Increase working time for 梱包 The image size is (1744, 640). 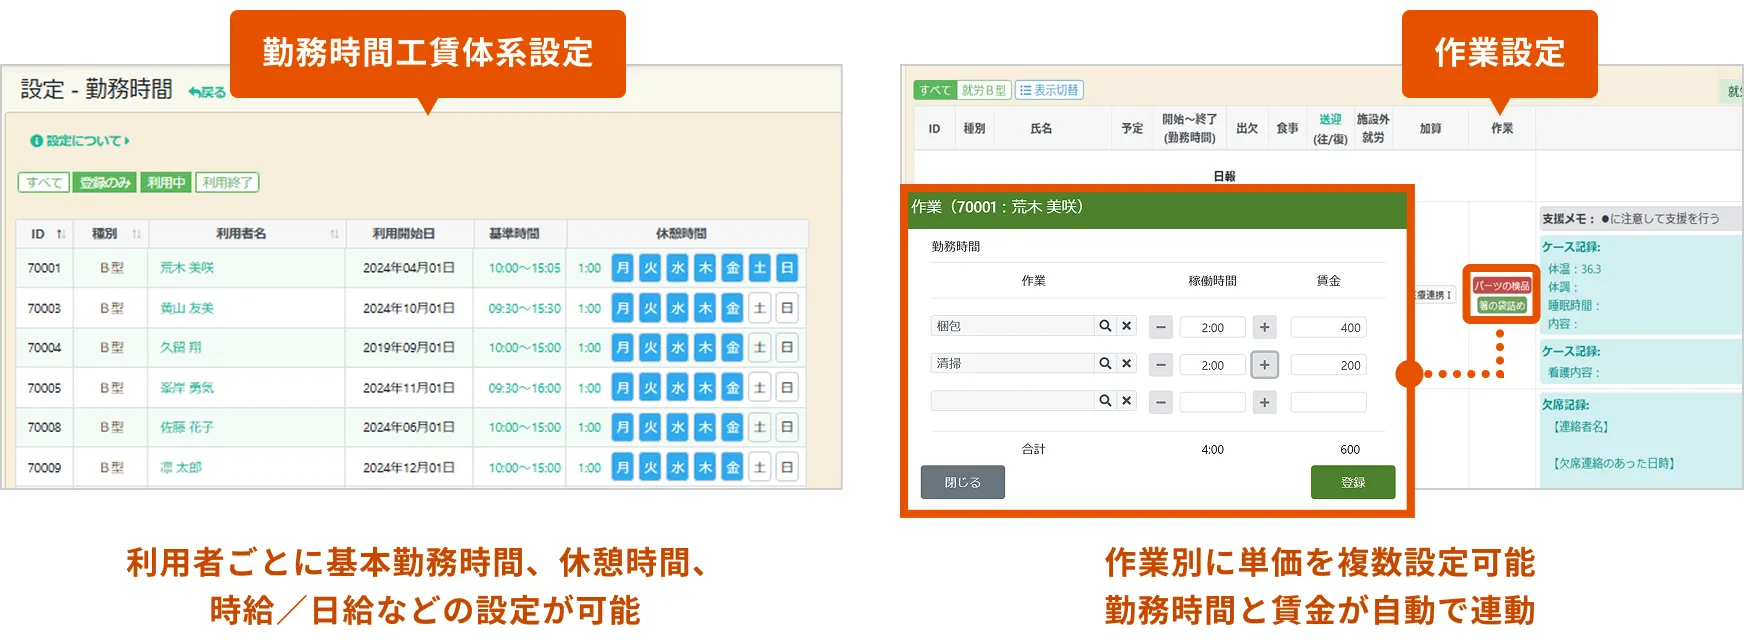1265,327
